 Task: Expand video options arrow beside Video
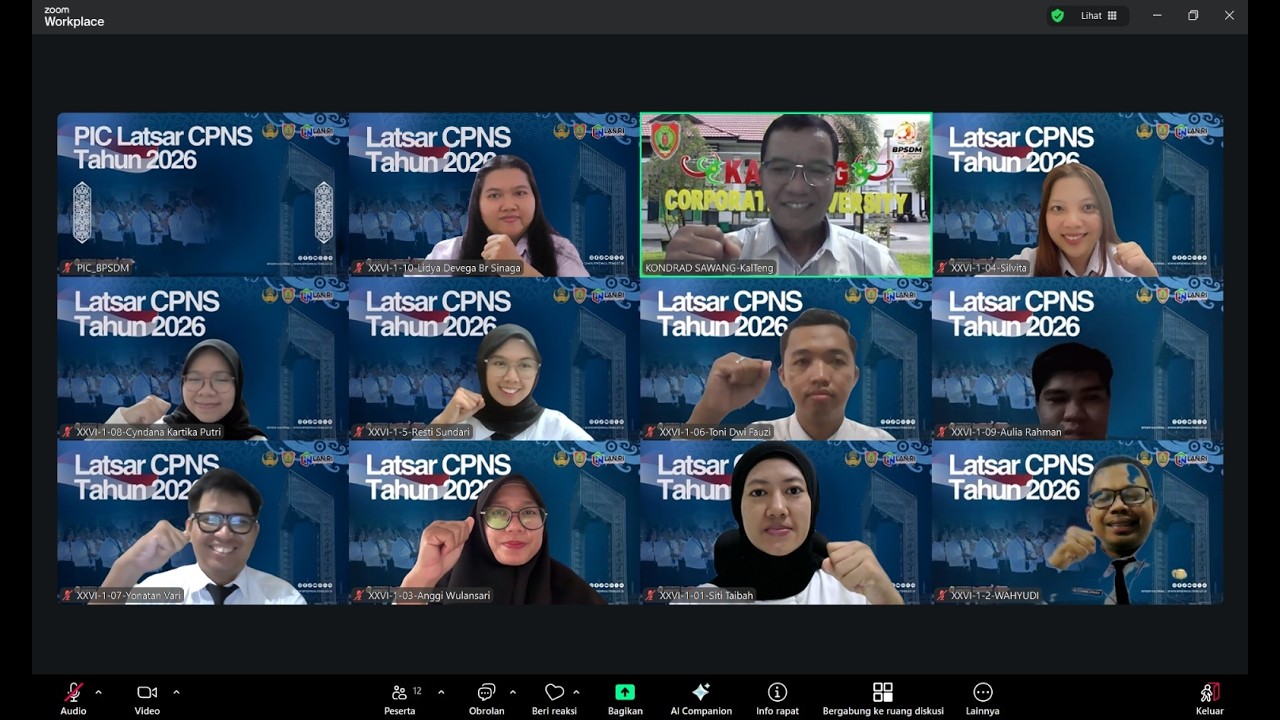(x=176, y=692)
